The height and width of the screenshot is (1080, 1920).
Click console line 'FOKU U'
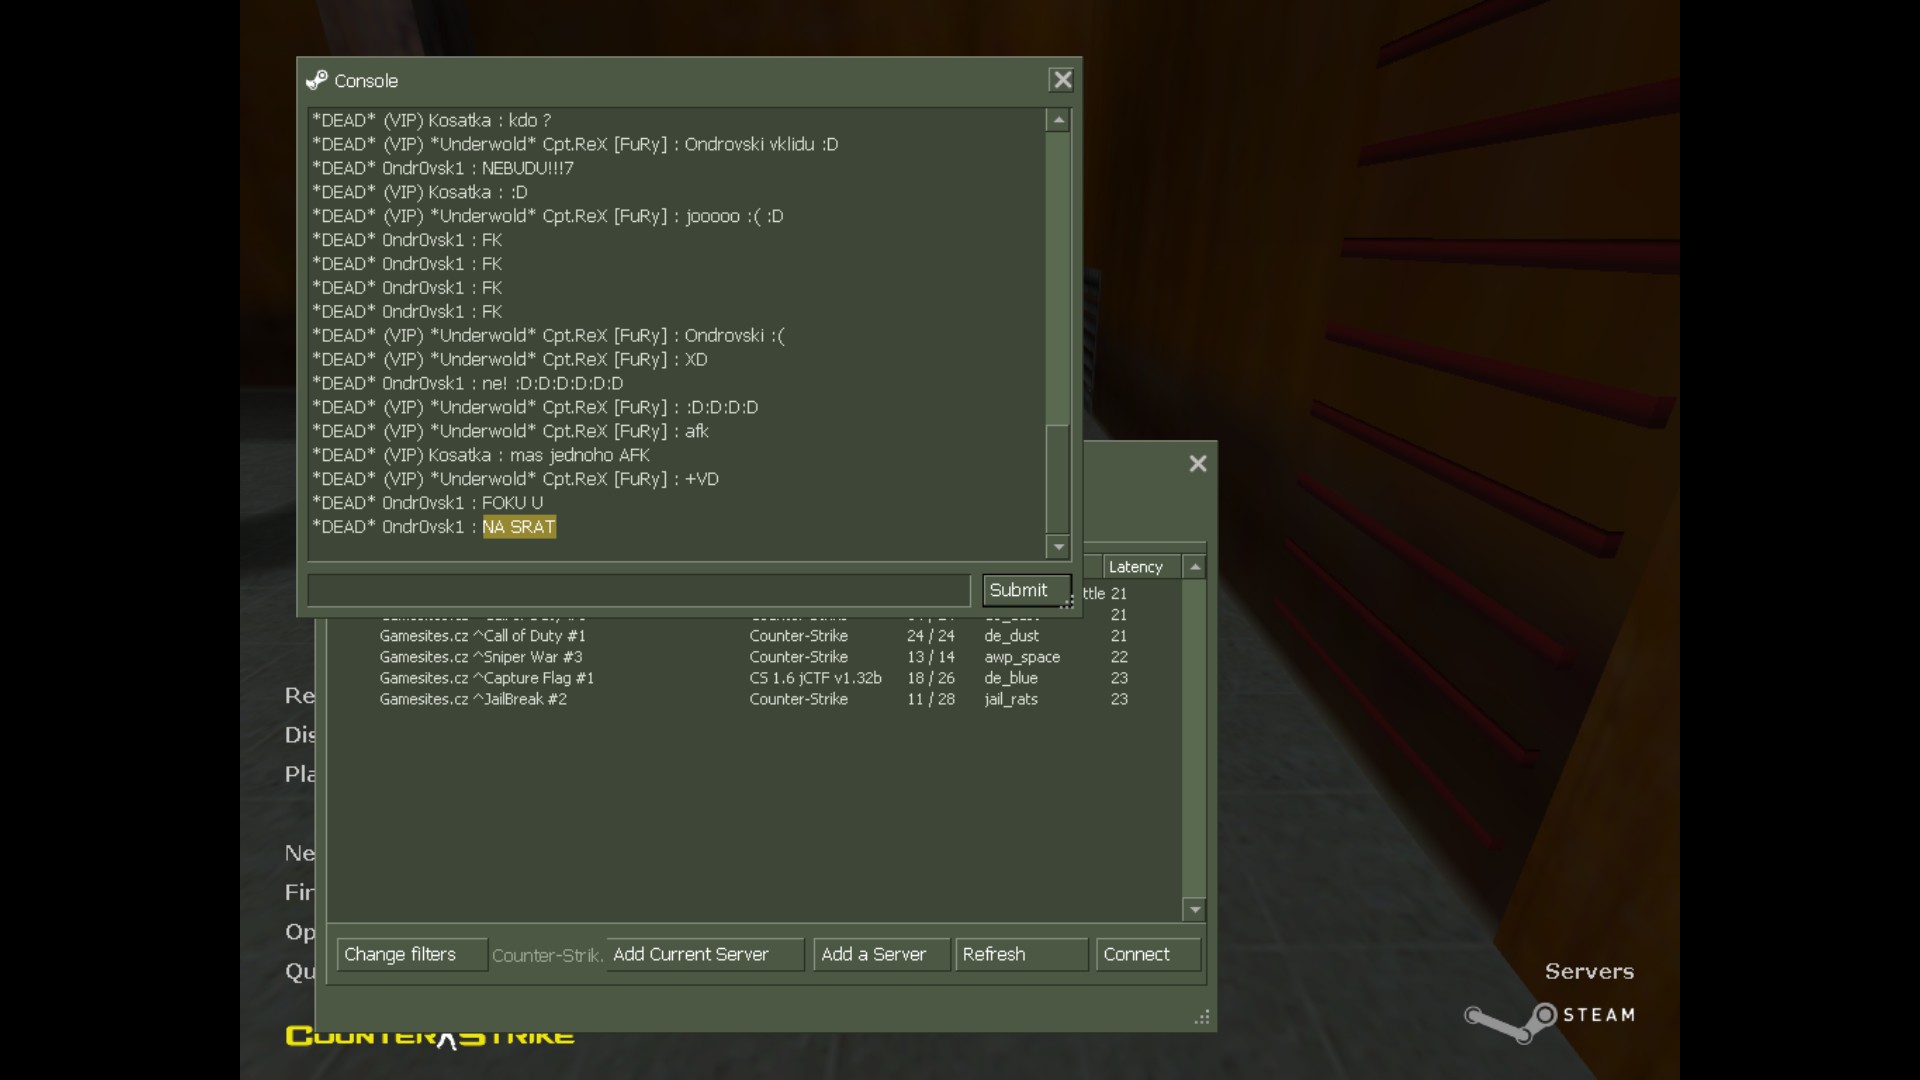[428, 503]
